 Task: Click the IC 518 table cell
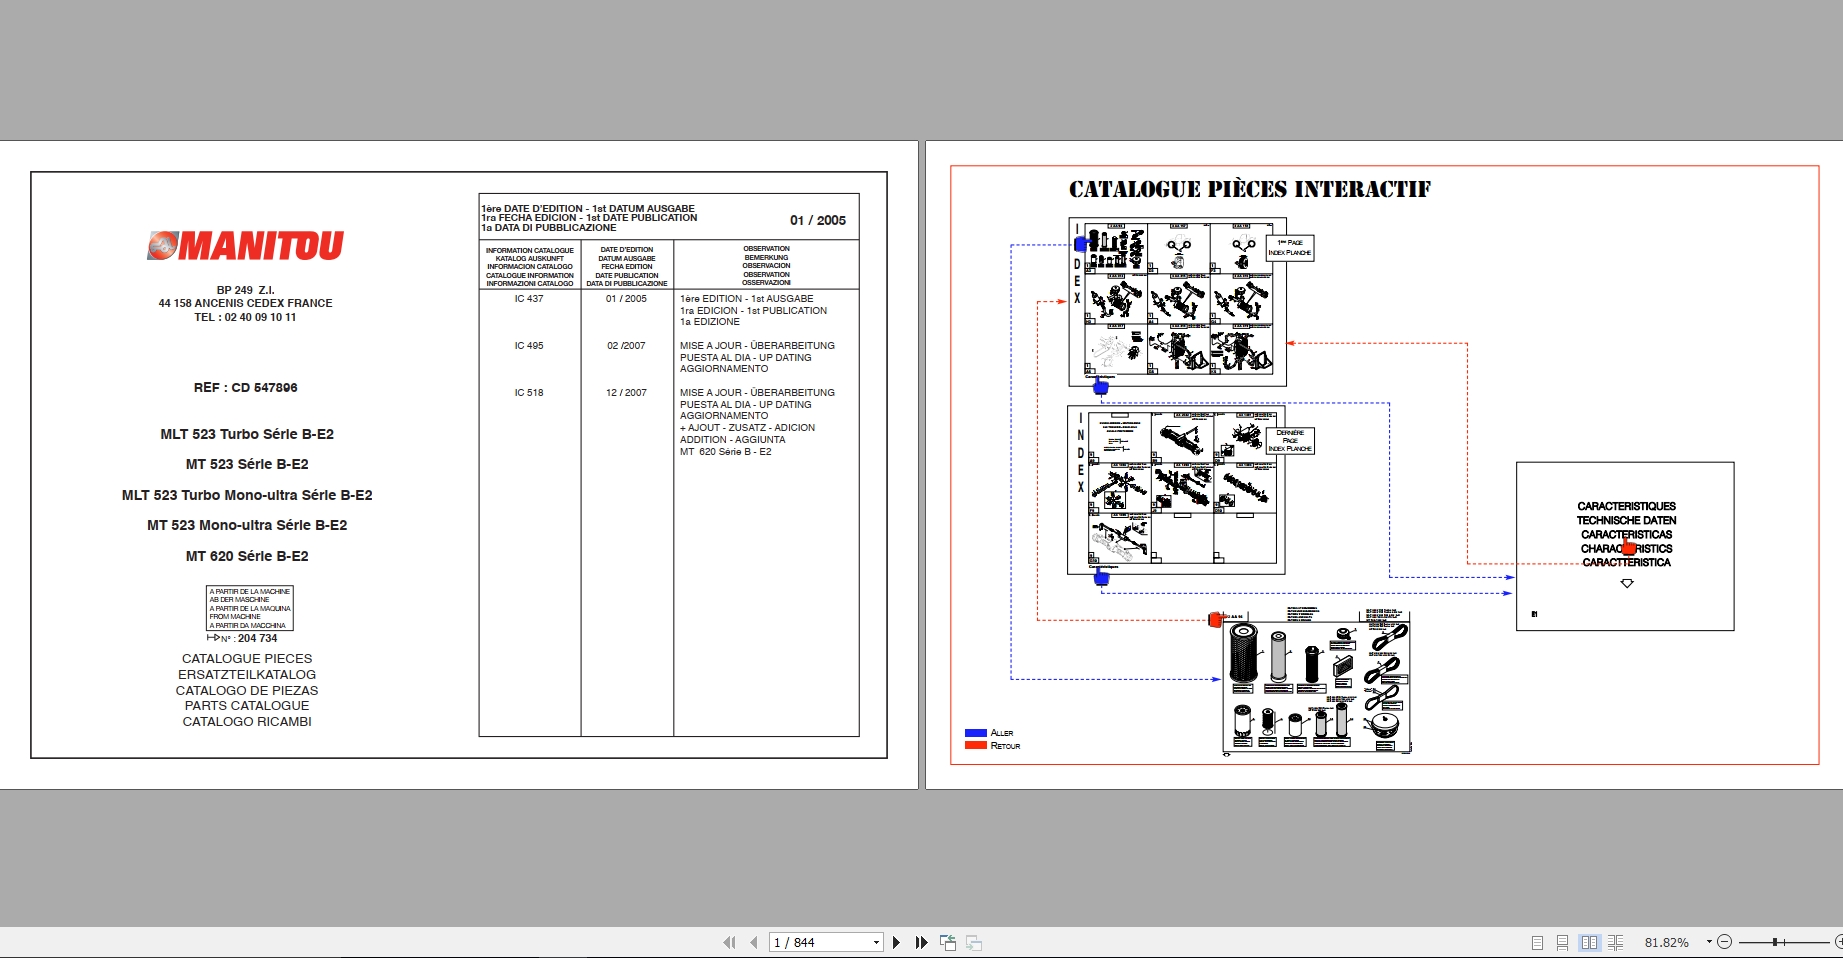point(529,393)
